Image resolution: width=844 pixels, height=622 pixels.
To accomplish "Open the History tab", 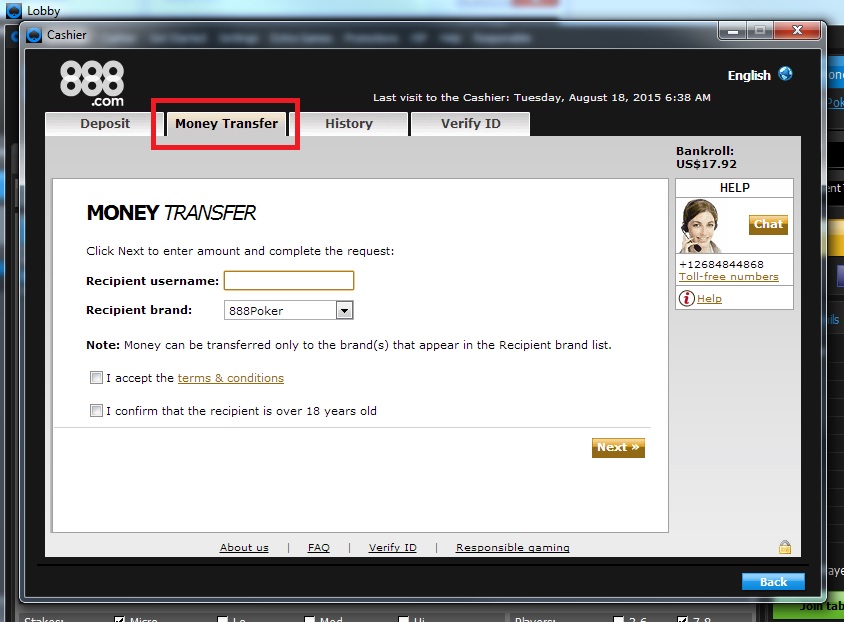I will pyautogui.click(x=349, y=124).
